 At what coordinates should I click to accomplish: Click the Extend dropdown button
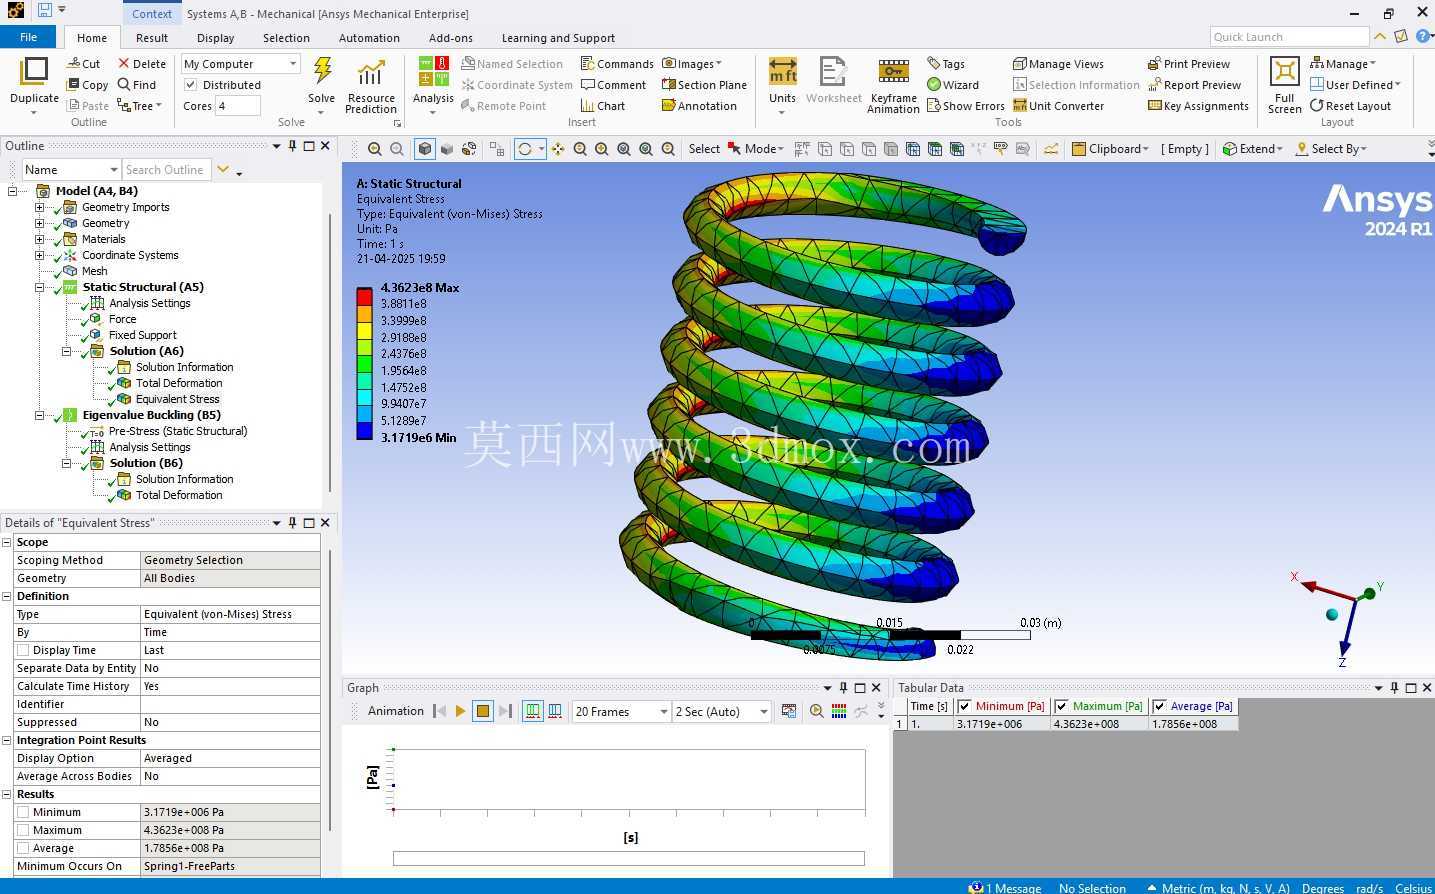click(1253, 149)
